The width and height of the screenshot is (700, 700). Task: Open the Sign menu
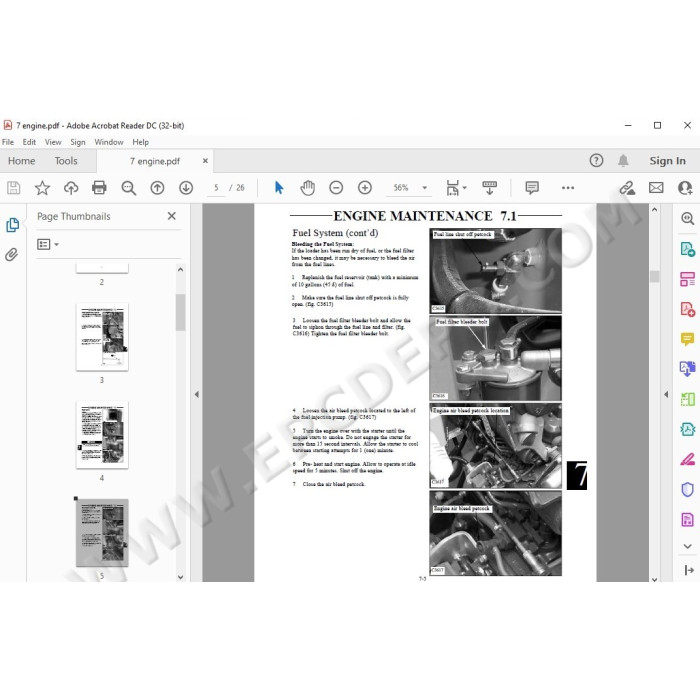pyautogui.click(x=78, y=142)
